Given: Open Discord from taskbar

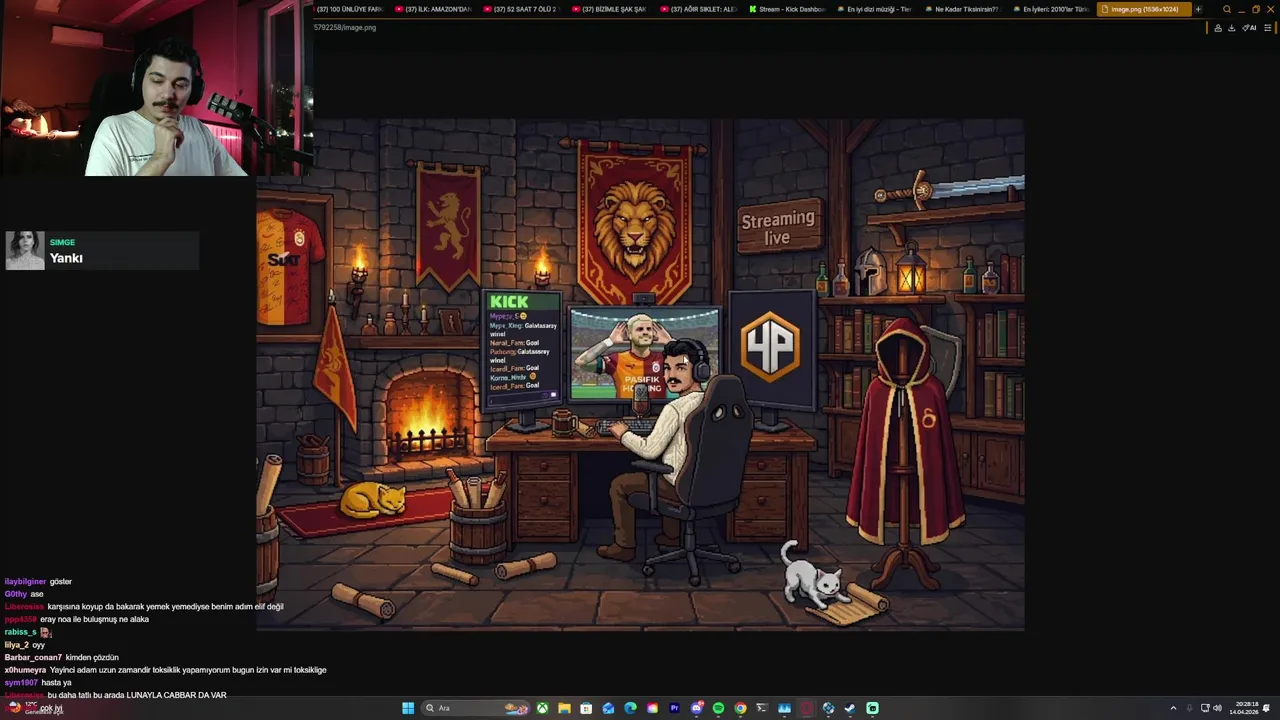Looking at the screenshot, I should [697, 708].
